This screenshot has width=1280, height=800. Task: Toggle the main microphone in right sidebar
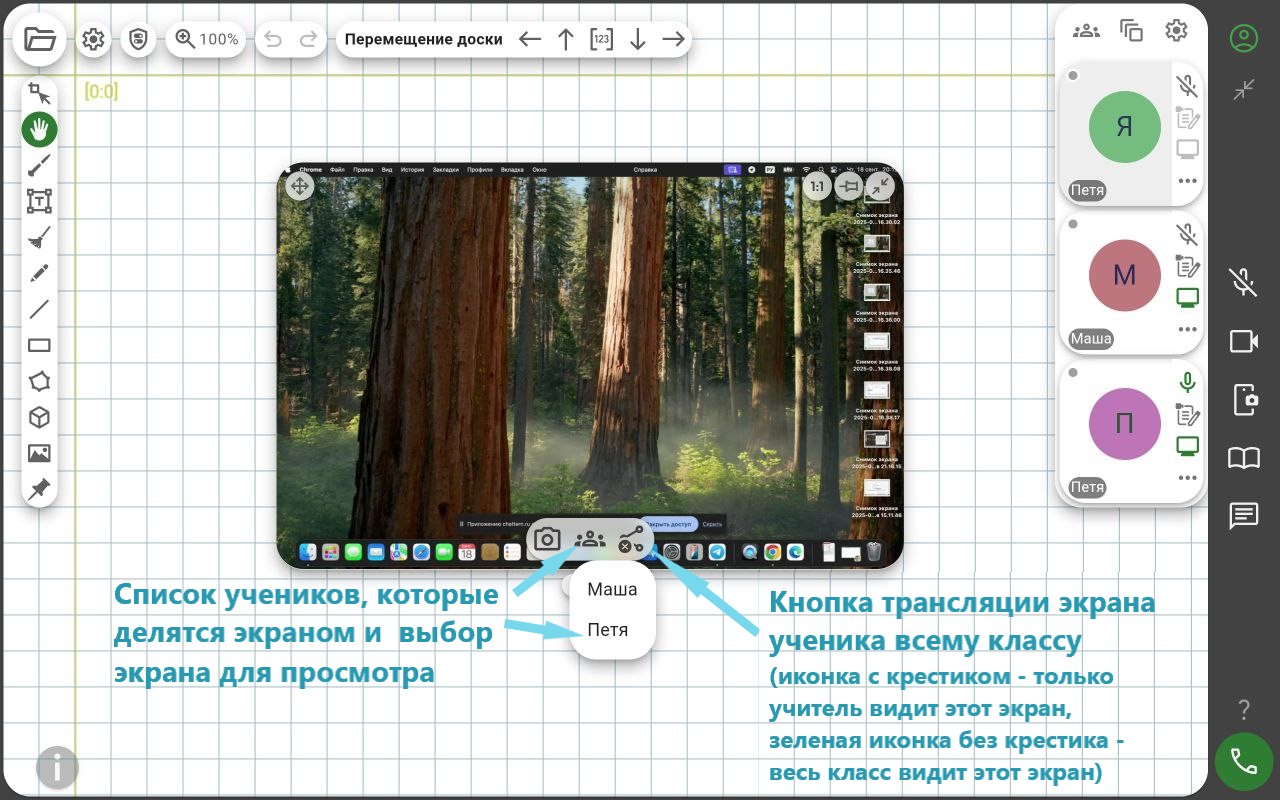click(x=1243, y=282)
